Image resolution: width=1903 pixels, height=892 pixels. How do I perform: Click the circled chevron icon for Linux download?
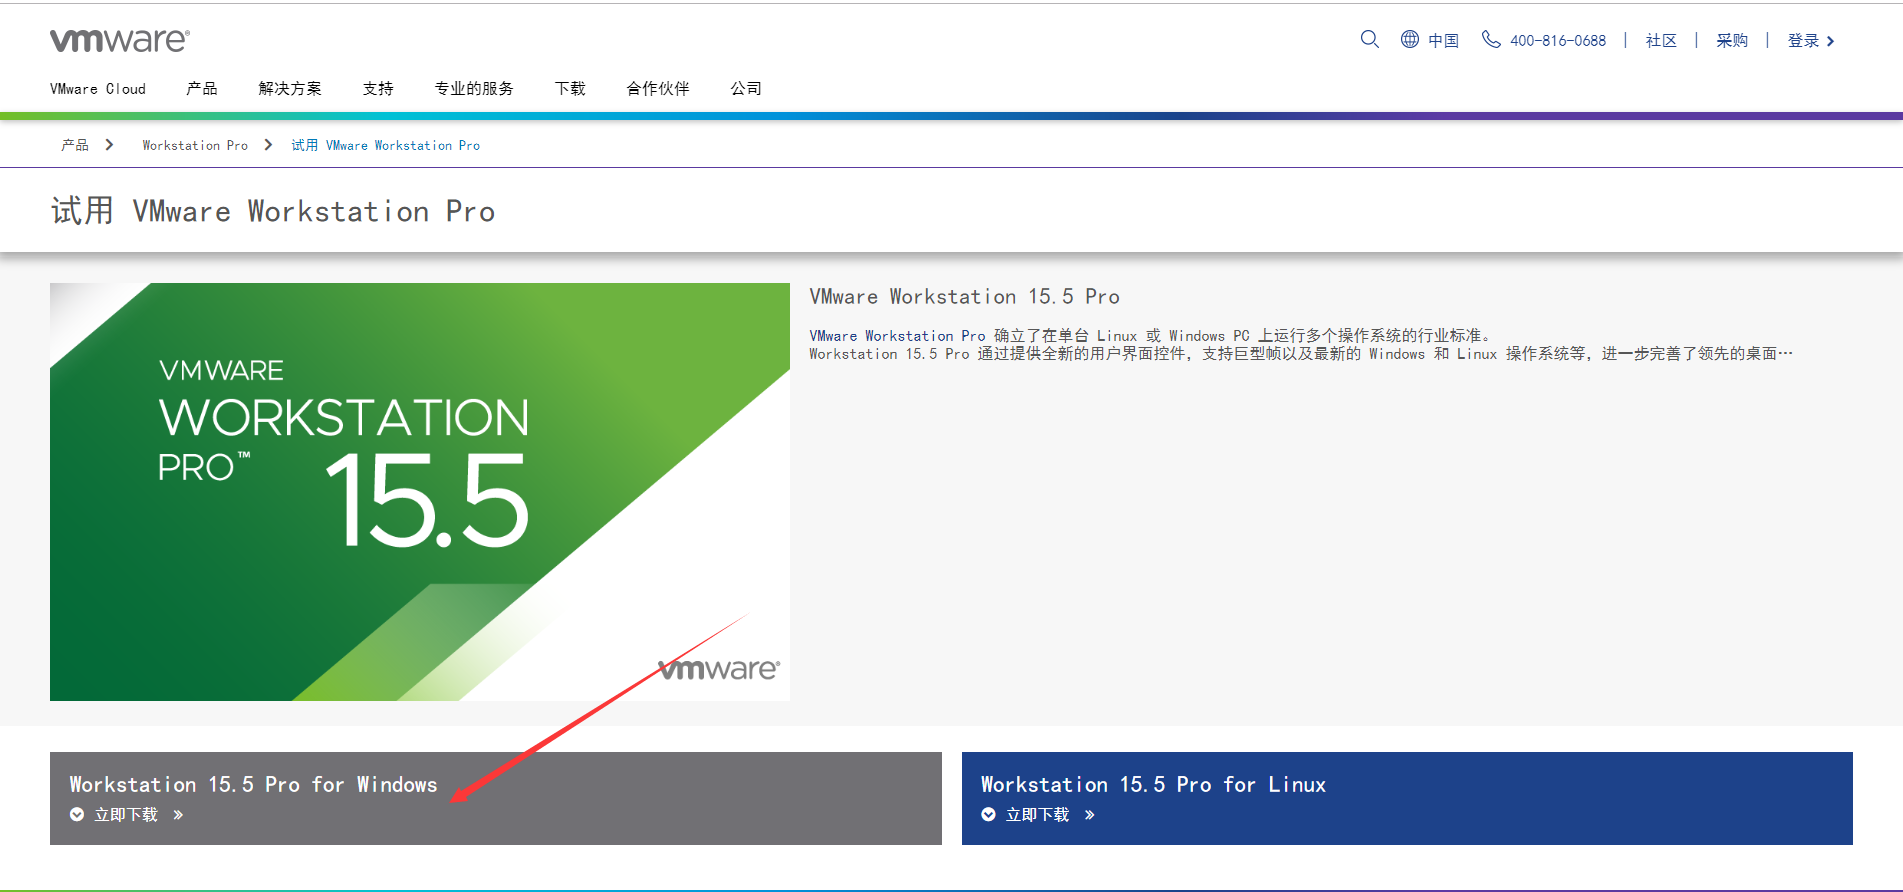coord(988,815)
